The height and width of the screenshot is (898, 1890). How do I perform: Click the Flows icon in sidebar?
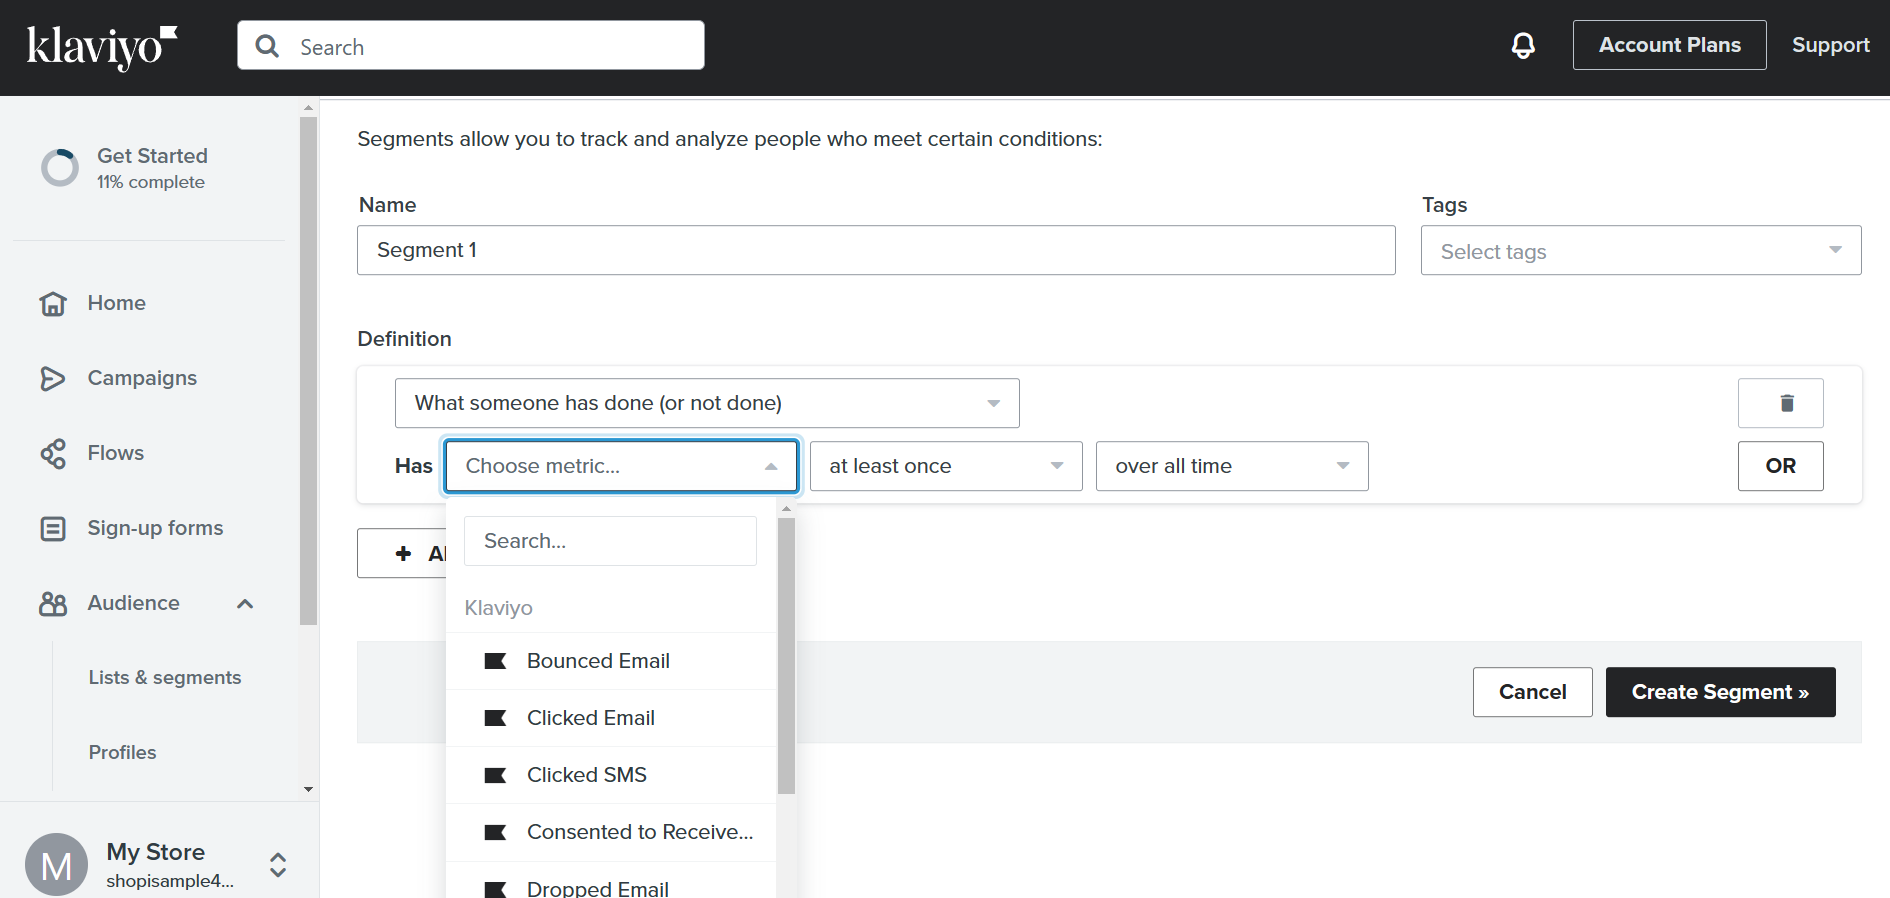click(x=53, y=453)
